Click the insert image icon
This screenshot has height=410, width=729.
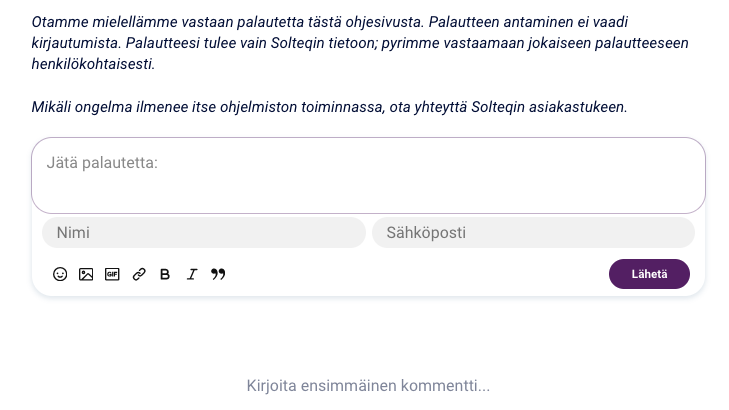86,274
